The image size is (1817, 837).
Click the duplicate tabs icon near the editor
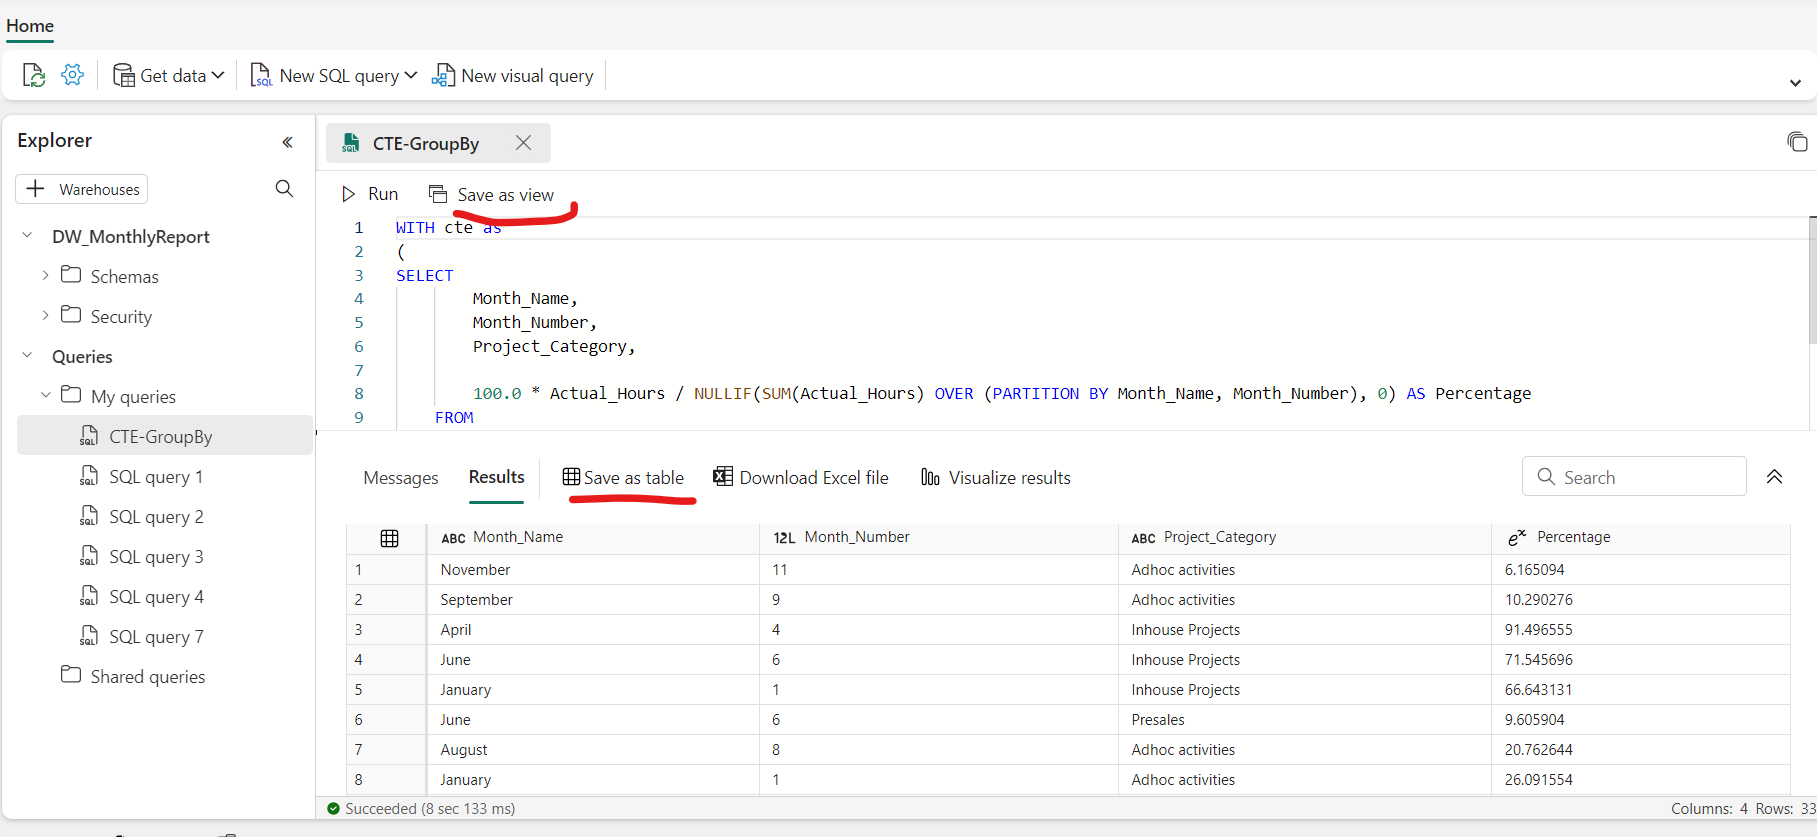[x=1797, y=142]
